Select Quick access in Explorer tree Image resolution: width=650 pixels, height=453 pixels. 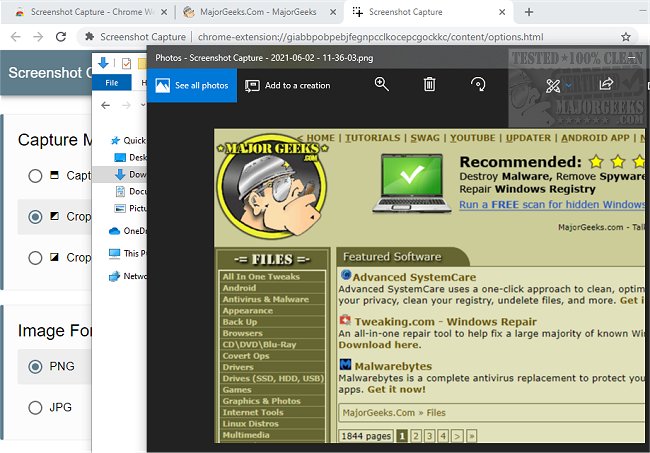pyautogui.click(x=129, y=141)
